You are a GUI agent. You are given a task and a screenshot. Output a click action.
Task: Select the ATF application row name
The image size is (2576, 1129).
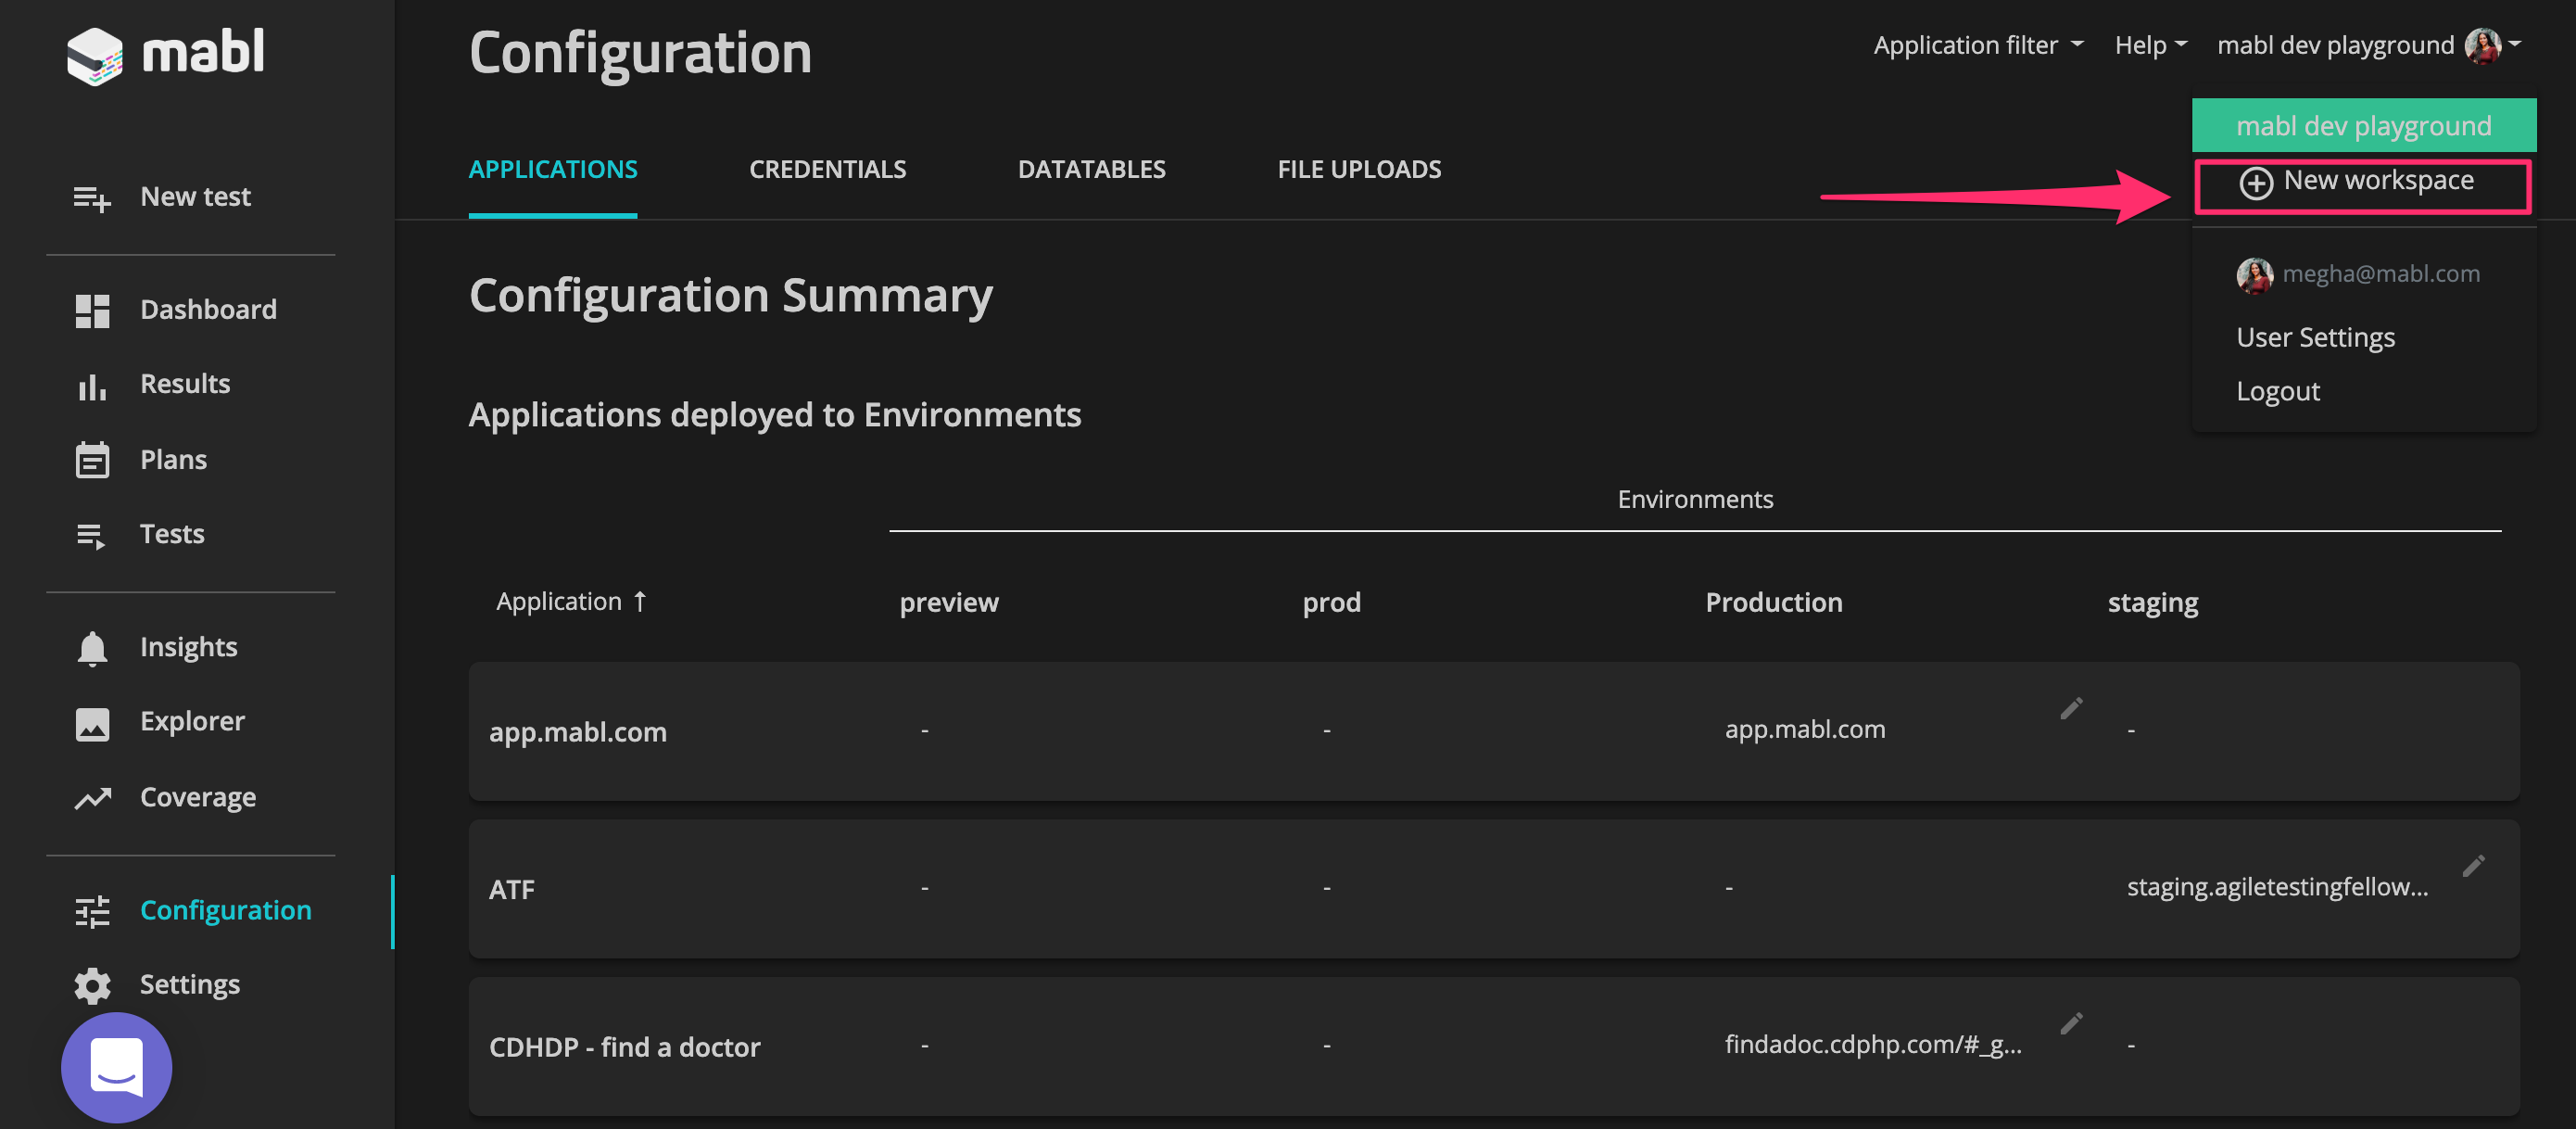512,890
